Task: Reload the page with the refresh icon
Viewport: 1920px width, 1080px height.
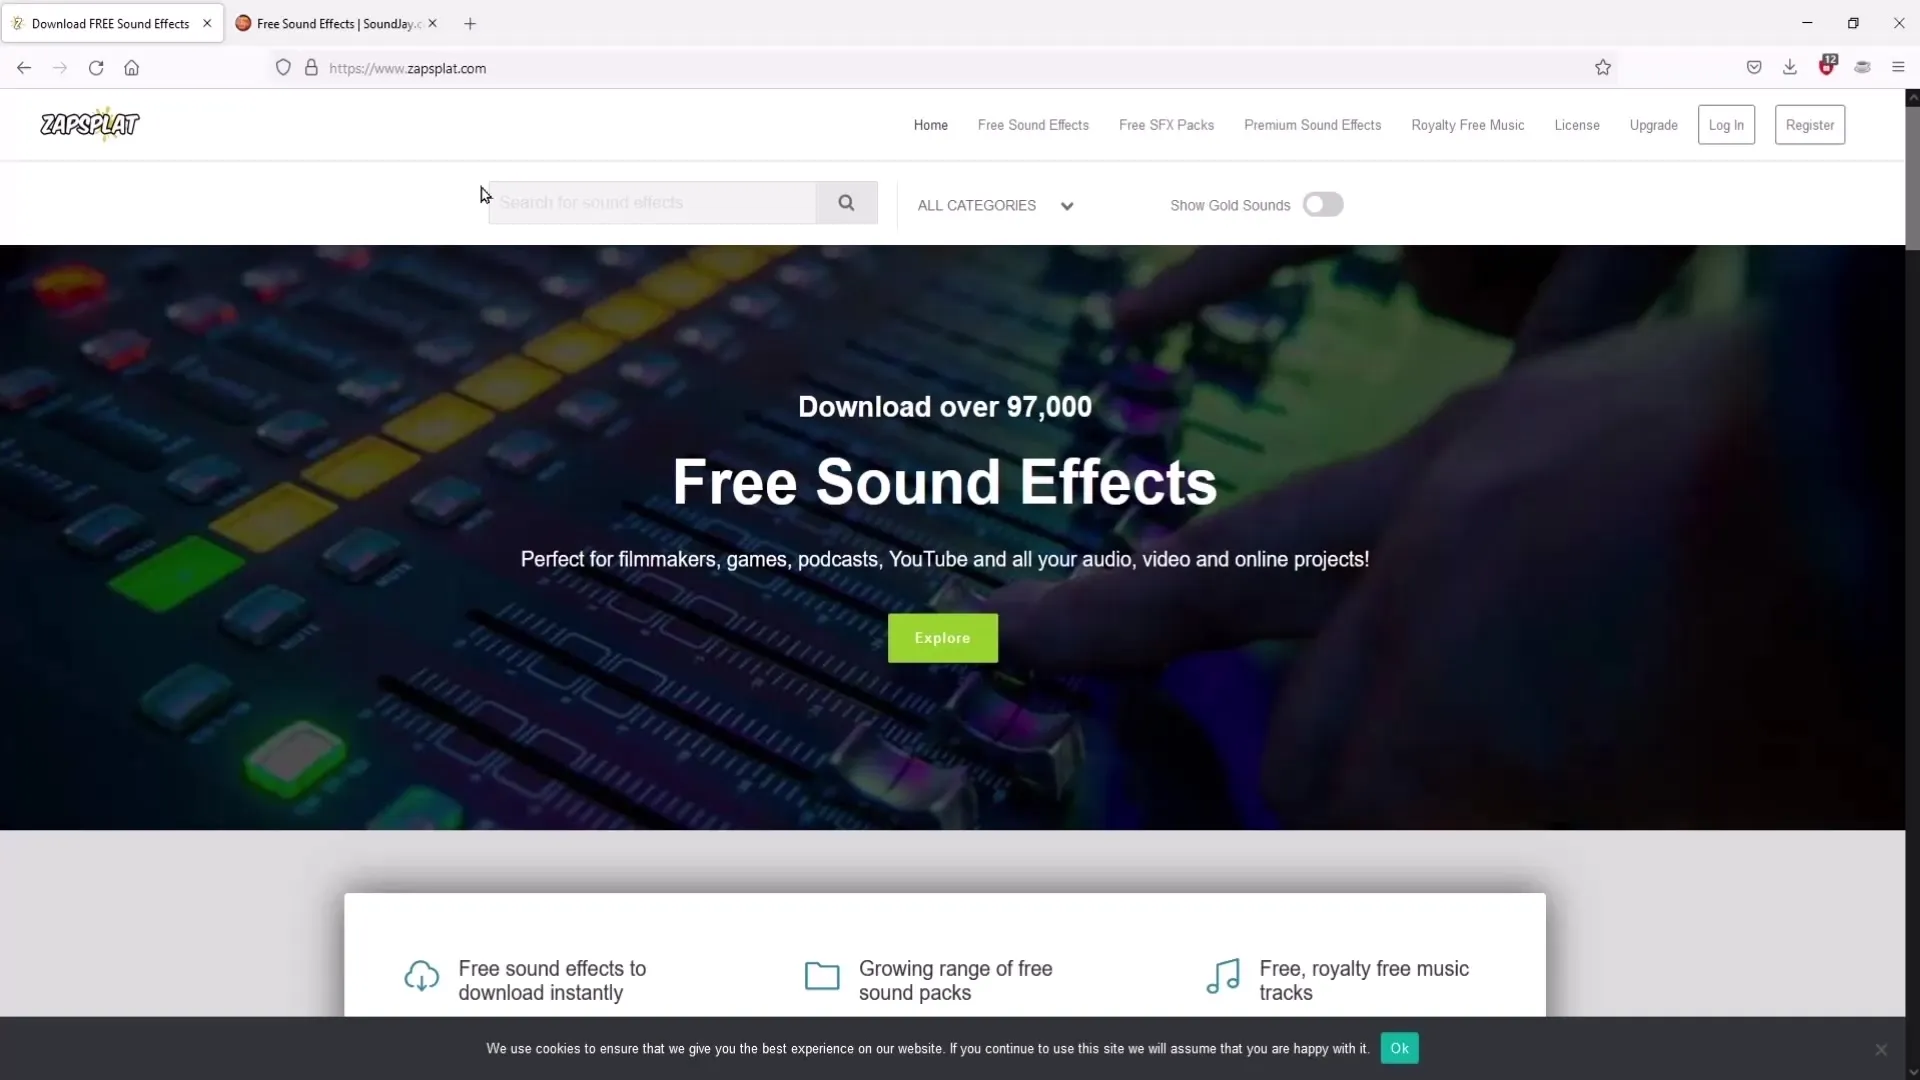Action: pyautogui.click(x=96, y=68)
